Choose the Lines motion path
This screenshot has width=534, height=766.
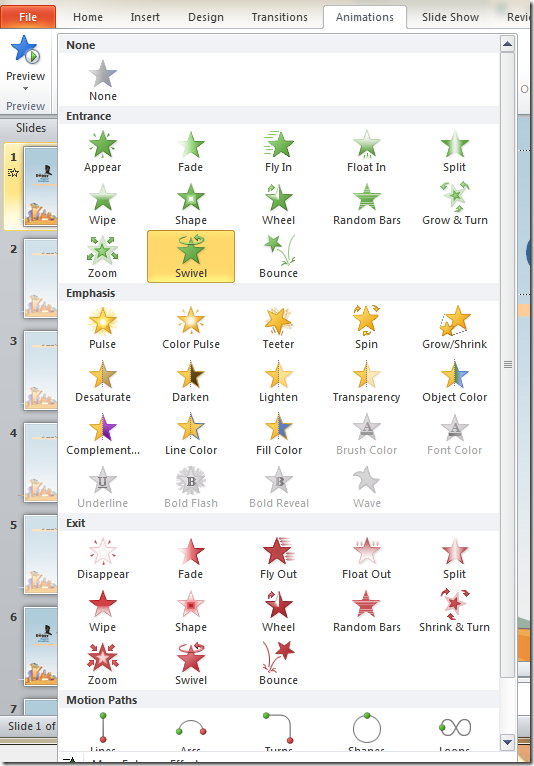pyautogui.click(x=103, y=730)
